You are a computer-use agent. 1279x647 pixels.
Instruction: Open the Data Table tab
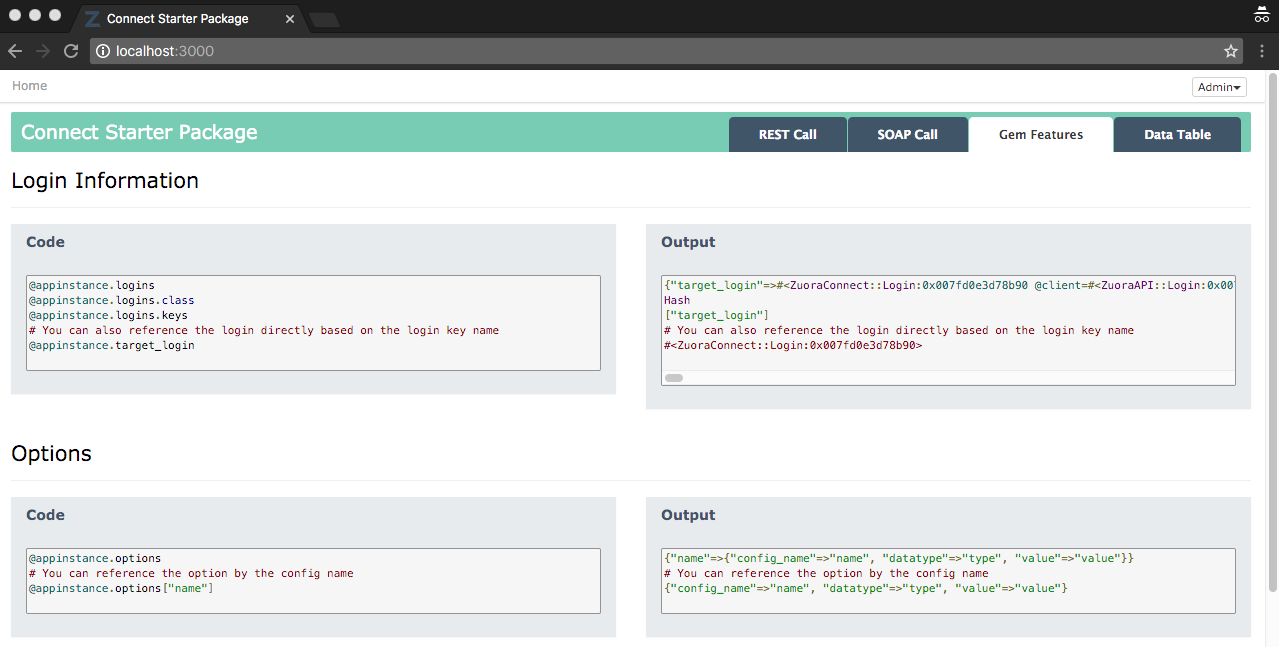(x=1178, y=135)
